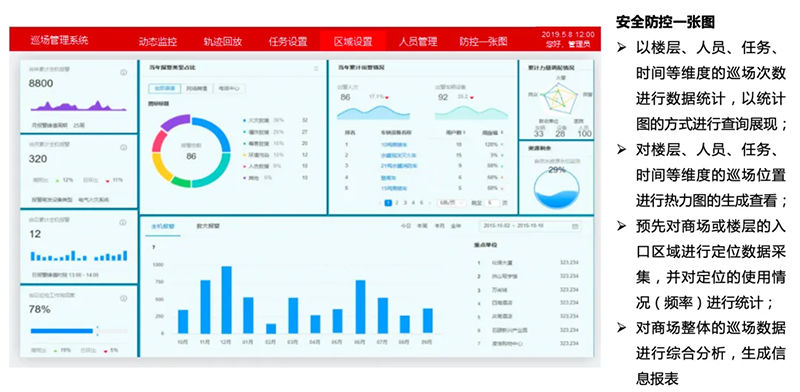The height and width of the screenshot is (392, 800).
Task: Select the highlighted blue-outlined filter above the donut
Action: tap(164, 88)
